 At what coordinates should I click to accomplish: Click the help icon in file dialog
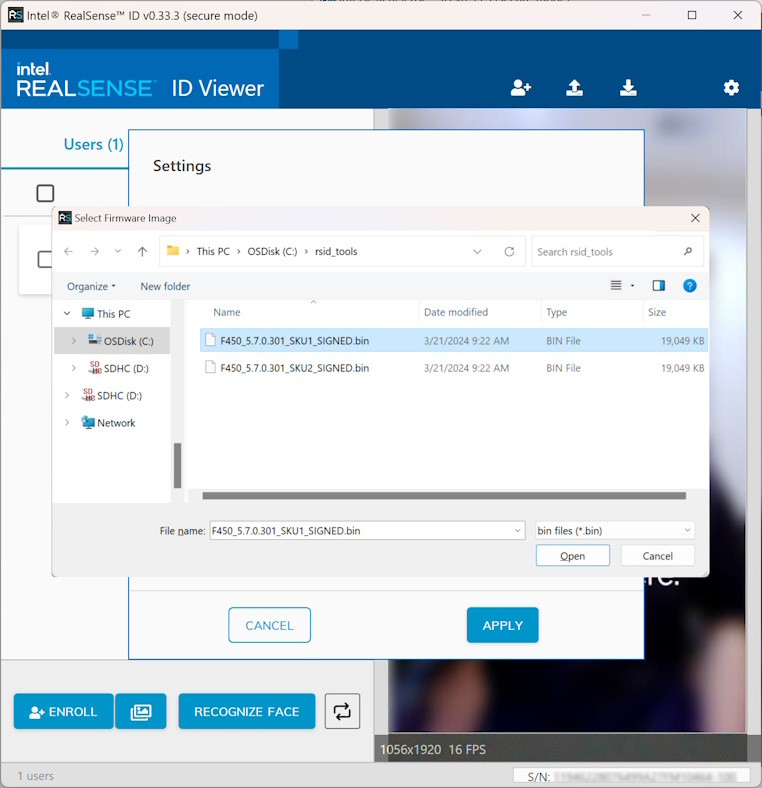(689, 286)
